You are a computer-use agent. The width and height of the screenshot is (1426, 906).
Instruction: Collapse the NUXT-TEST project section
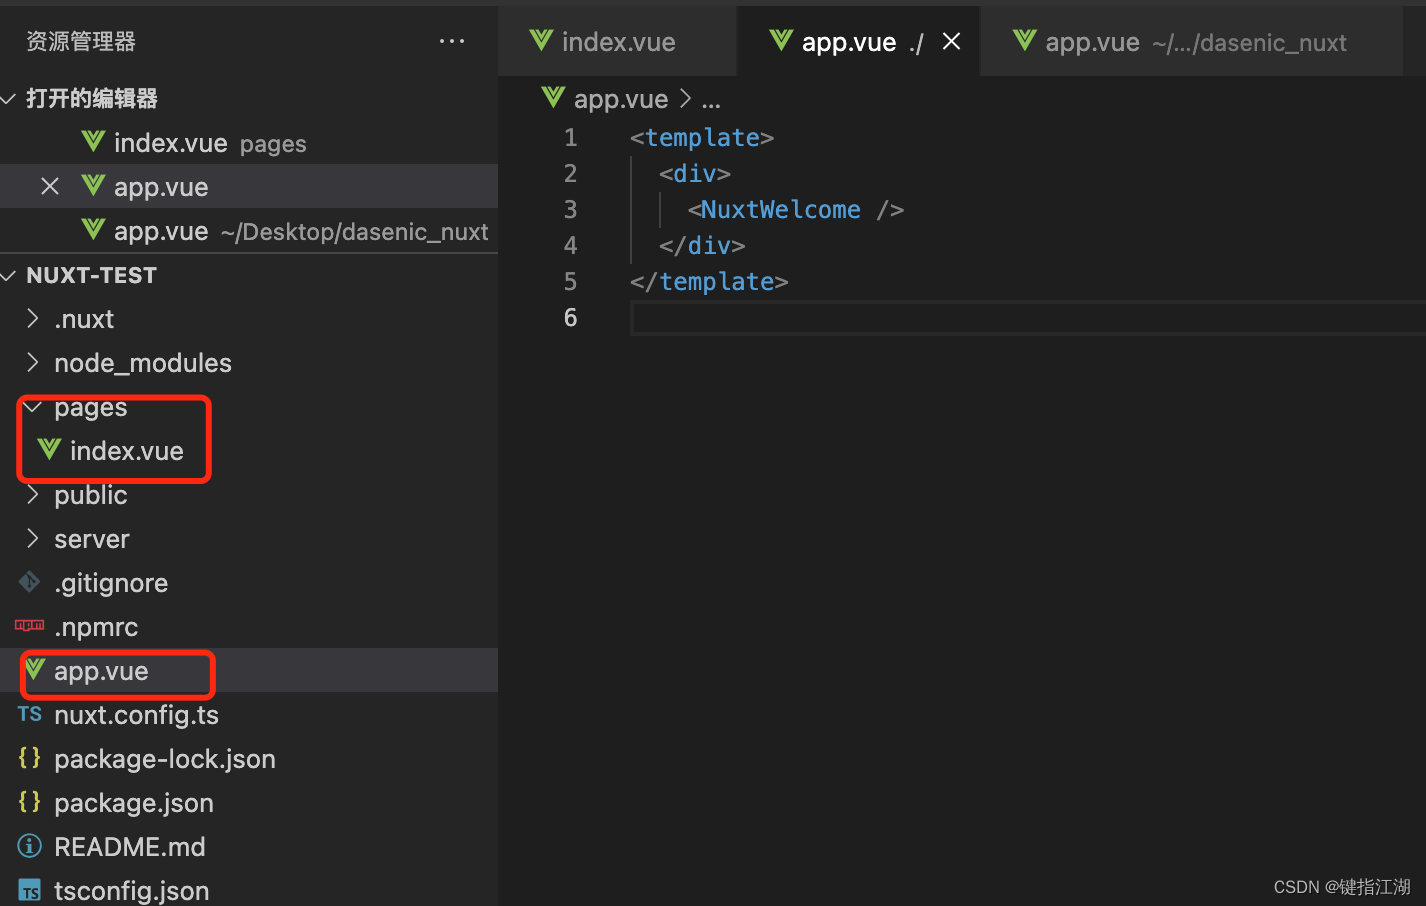tap(9, 275)
